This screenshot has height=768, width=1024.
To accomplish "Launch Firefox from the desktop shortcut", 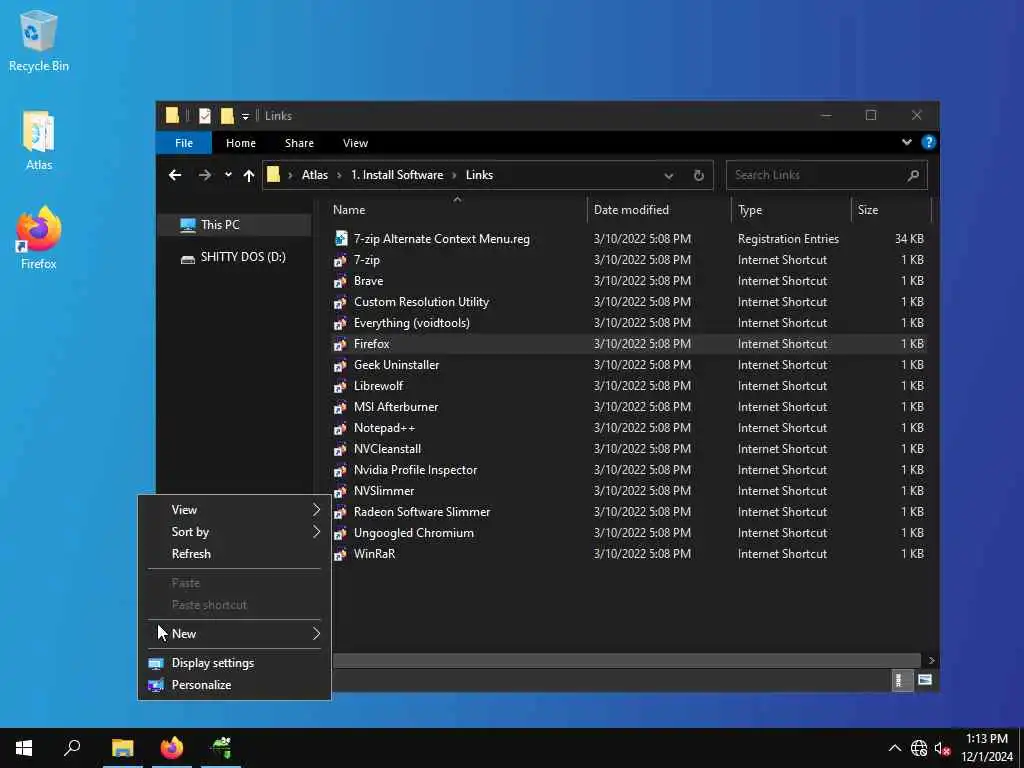I will [x=39, y=238].
